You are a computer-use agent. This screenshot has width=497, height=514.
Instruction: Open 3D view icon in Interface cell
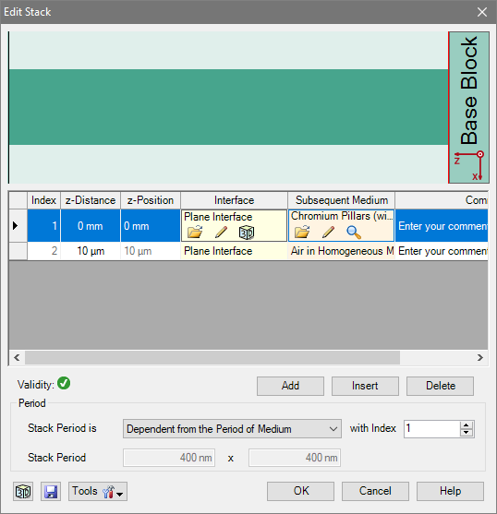246,232
